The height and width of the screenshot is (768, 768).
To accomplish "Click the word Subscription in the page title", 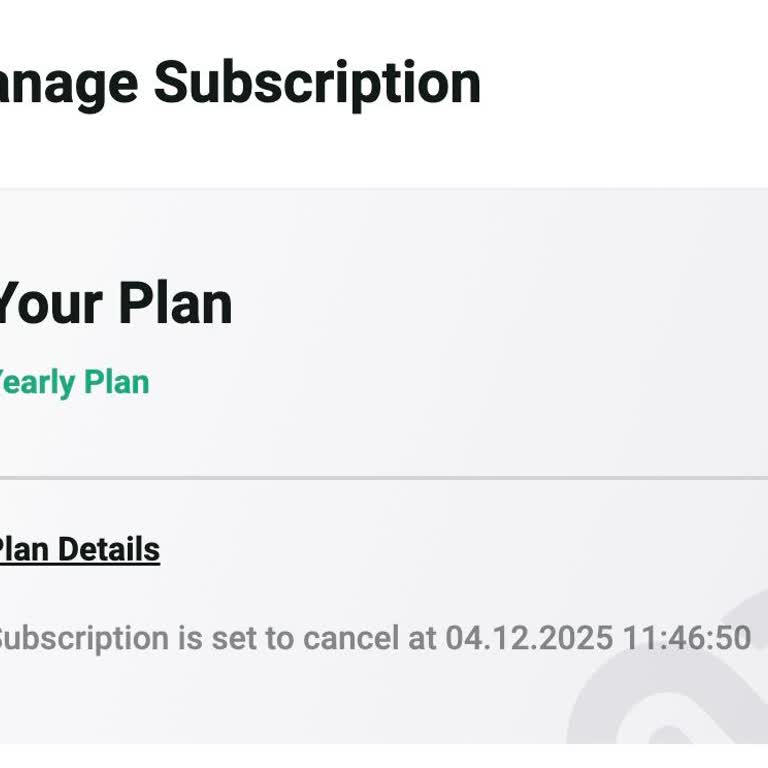I will 317,82.
